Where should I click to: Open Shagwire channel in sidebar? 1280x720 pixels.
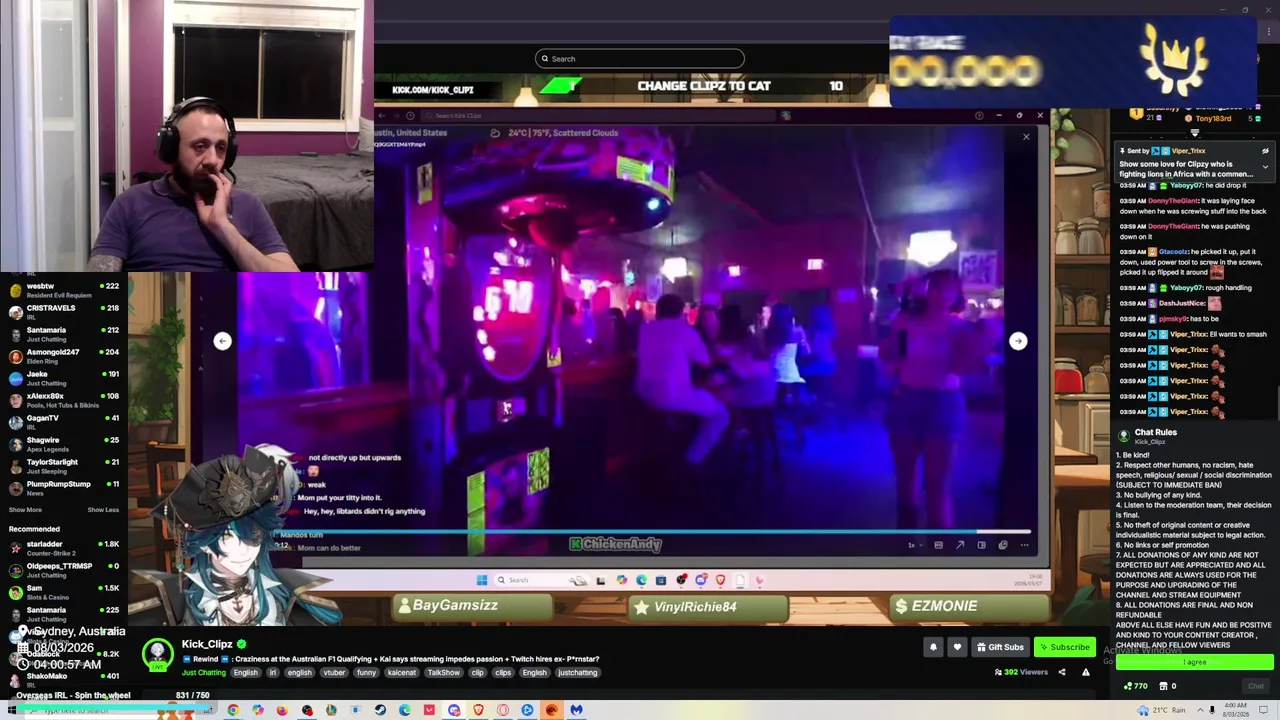point(62,444)
